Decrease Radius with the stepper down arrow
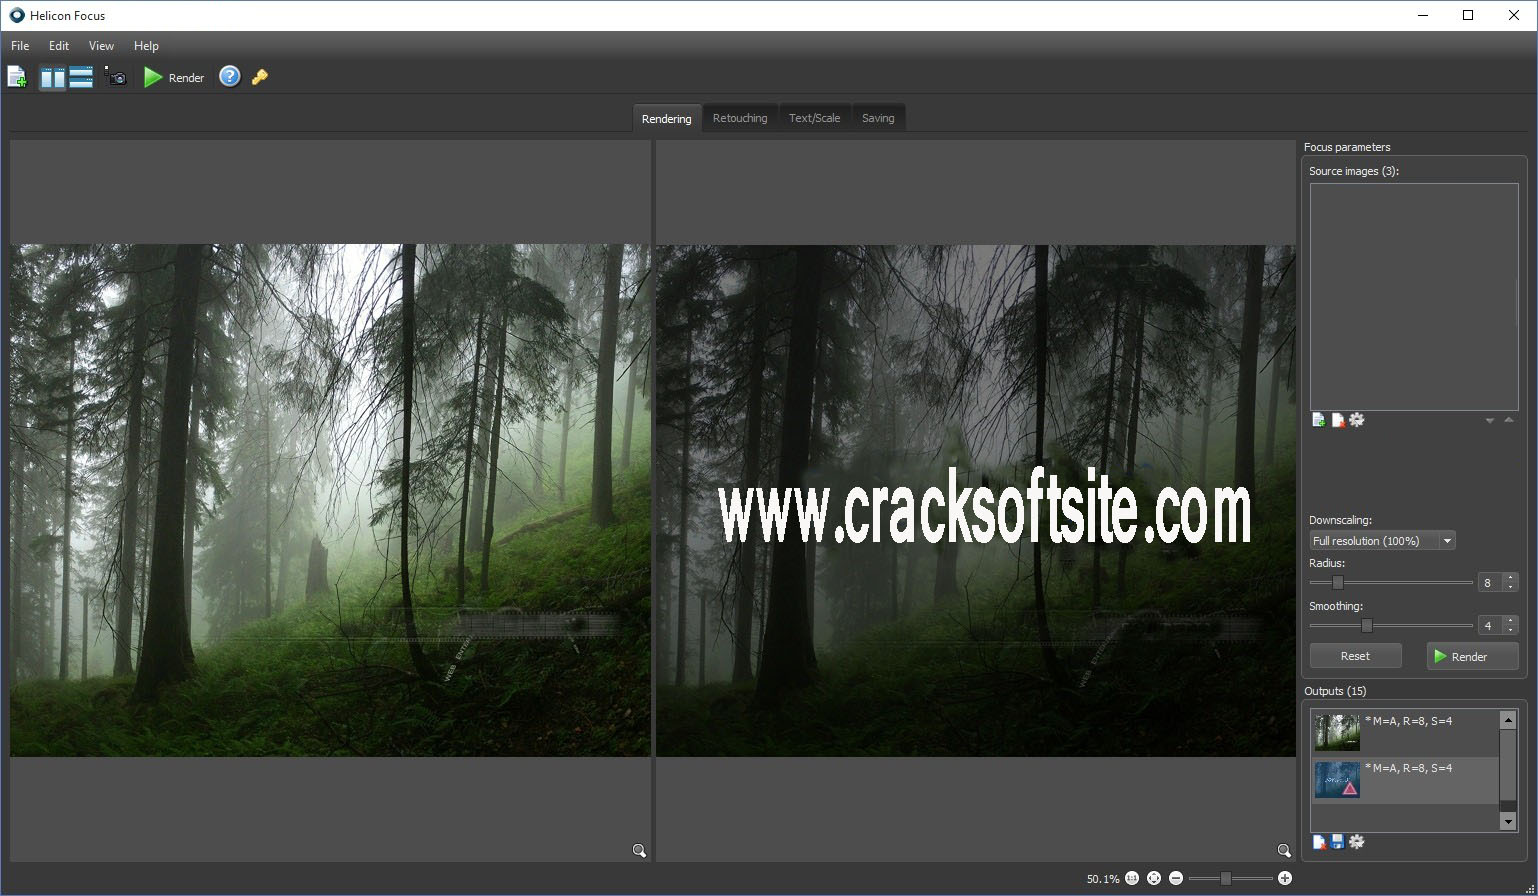Image resolution: width=1538 pixels, height=896 pixels. click(1510, 587)
